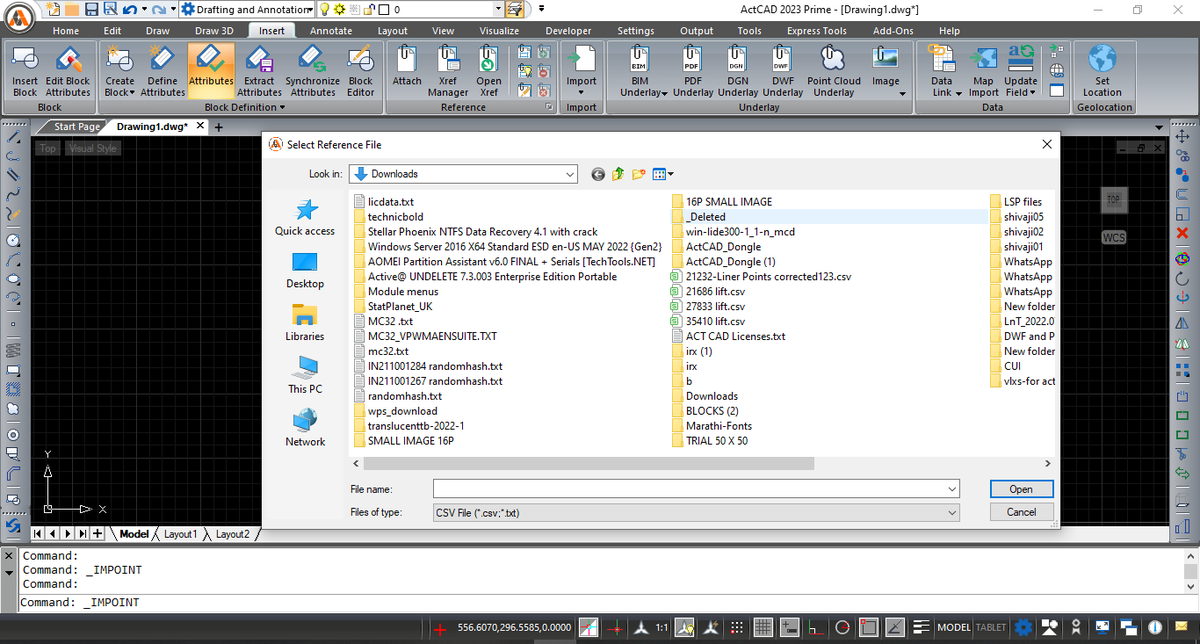Open Network location in dialog sidebar

305,427
